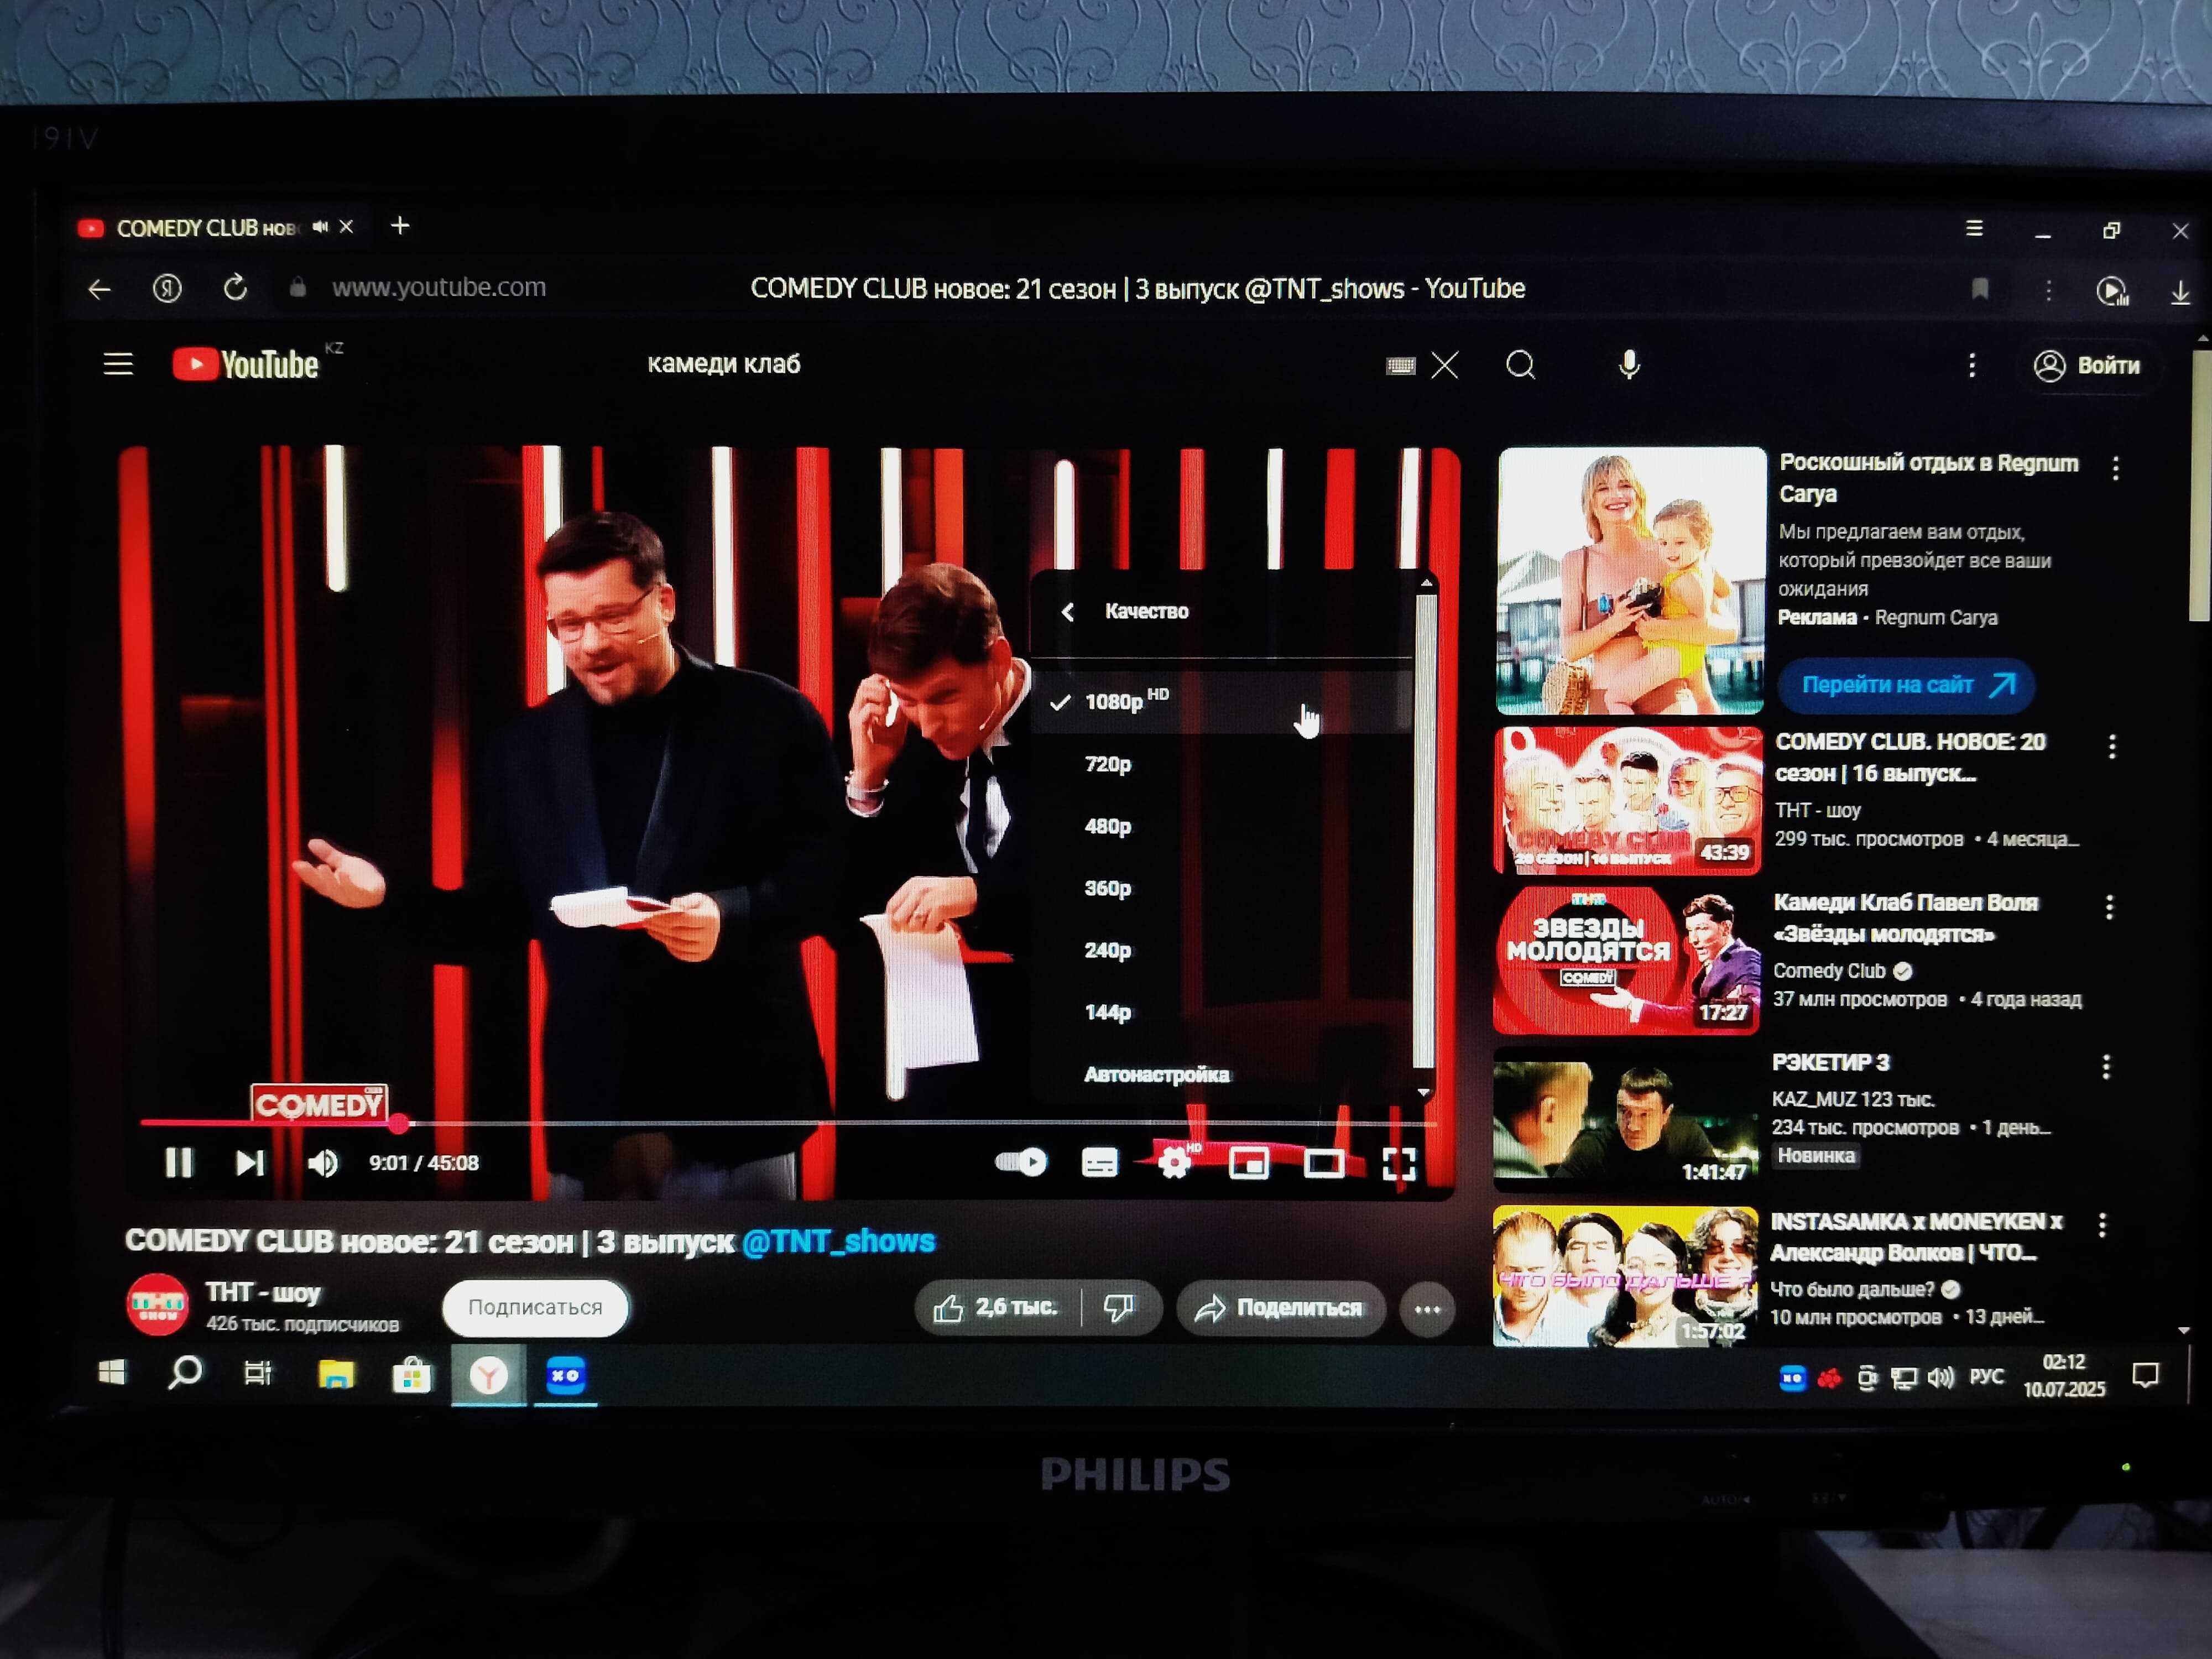Run search with the magnifier button
This screenshot has width=2212, height=1659.
[1521, 365]
